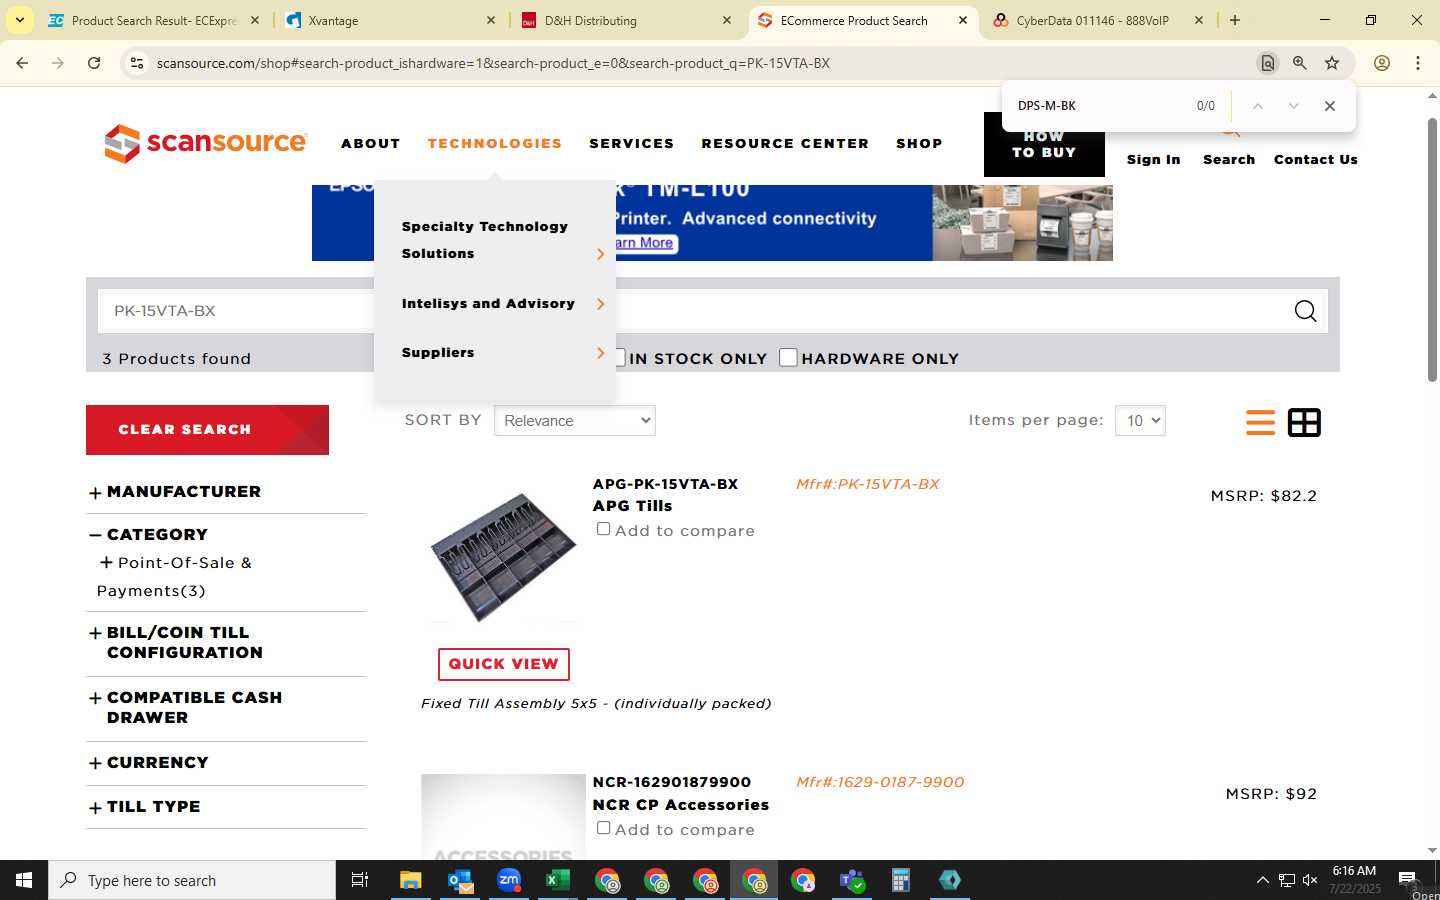Click Learn More link in Epson banner
The width and height of the screenshot is (1440, 900).
pyautogui.click(x=645, y=243)
